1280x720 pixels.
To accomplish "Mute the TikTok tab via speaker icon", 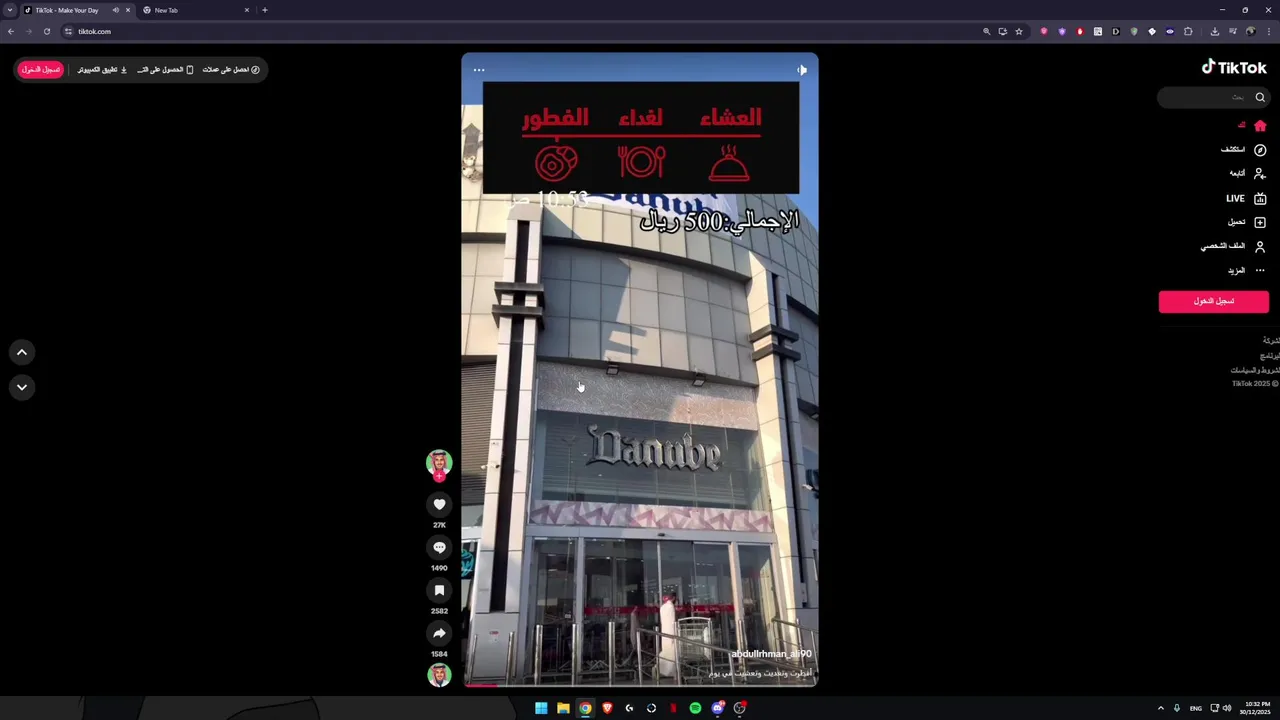I will tap(116, 10).
